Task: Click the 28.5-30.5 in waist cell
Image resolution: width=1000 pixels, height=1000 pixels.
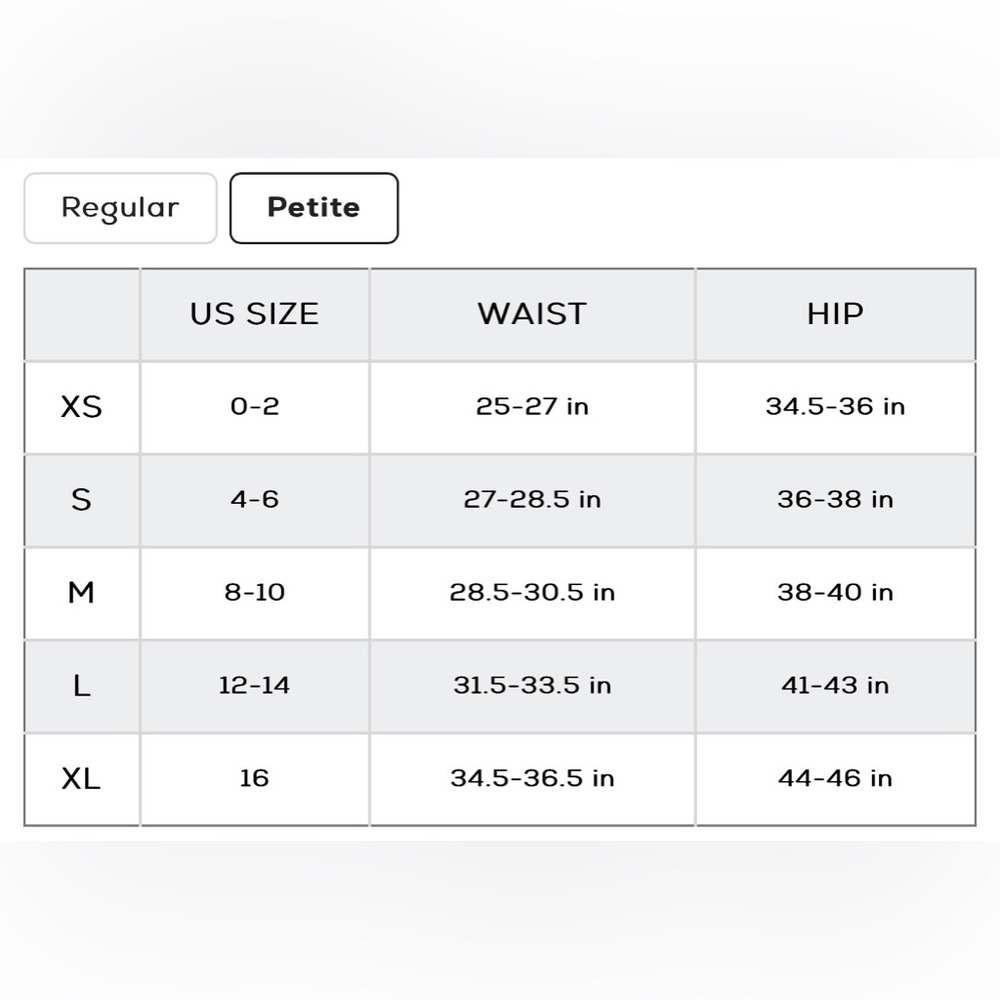Action: 532,593
